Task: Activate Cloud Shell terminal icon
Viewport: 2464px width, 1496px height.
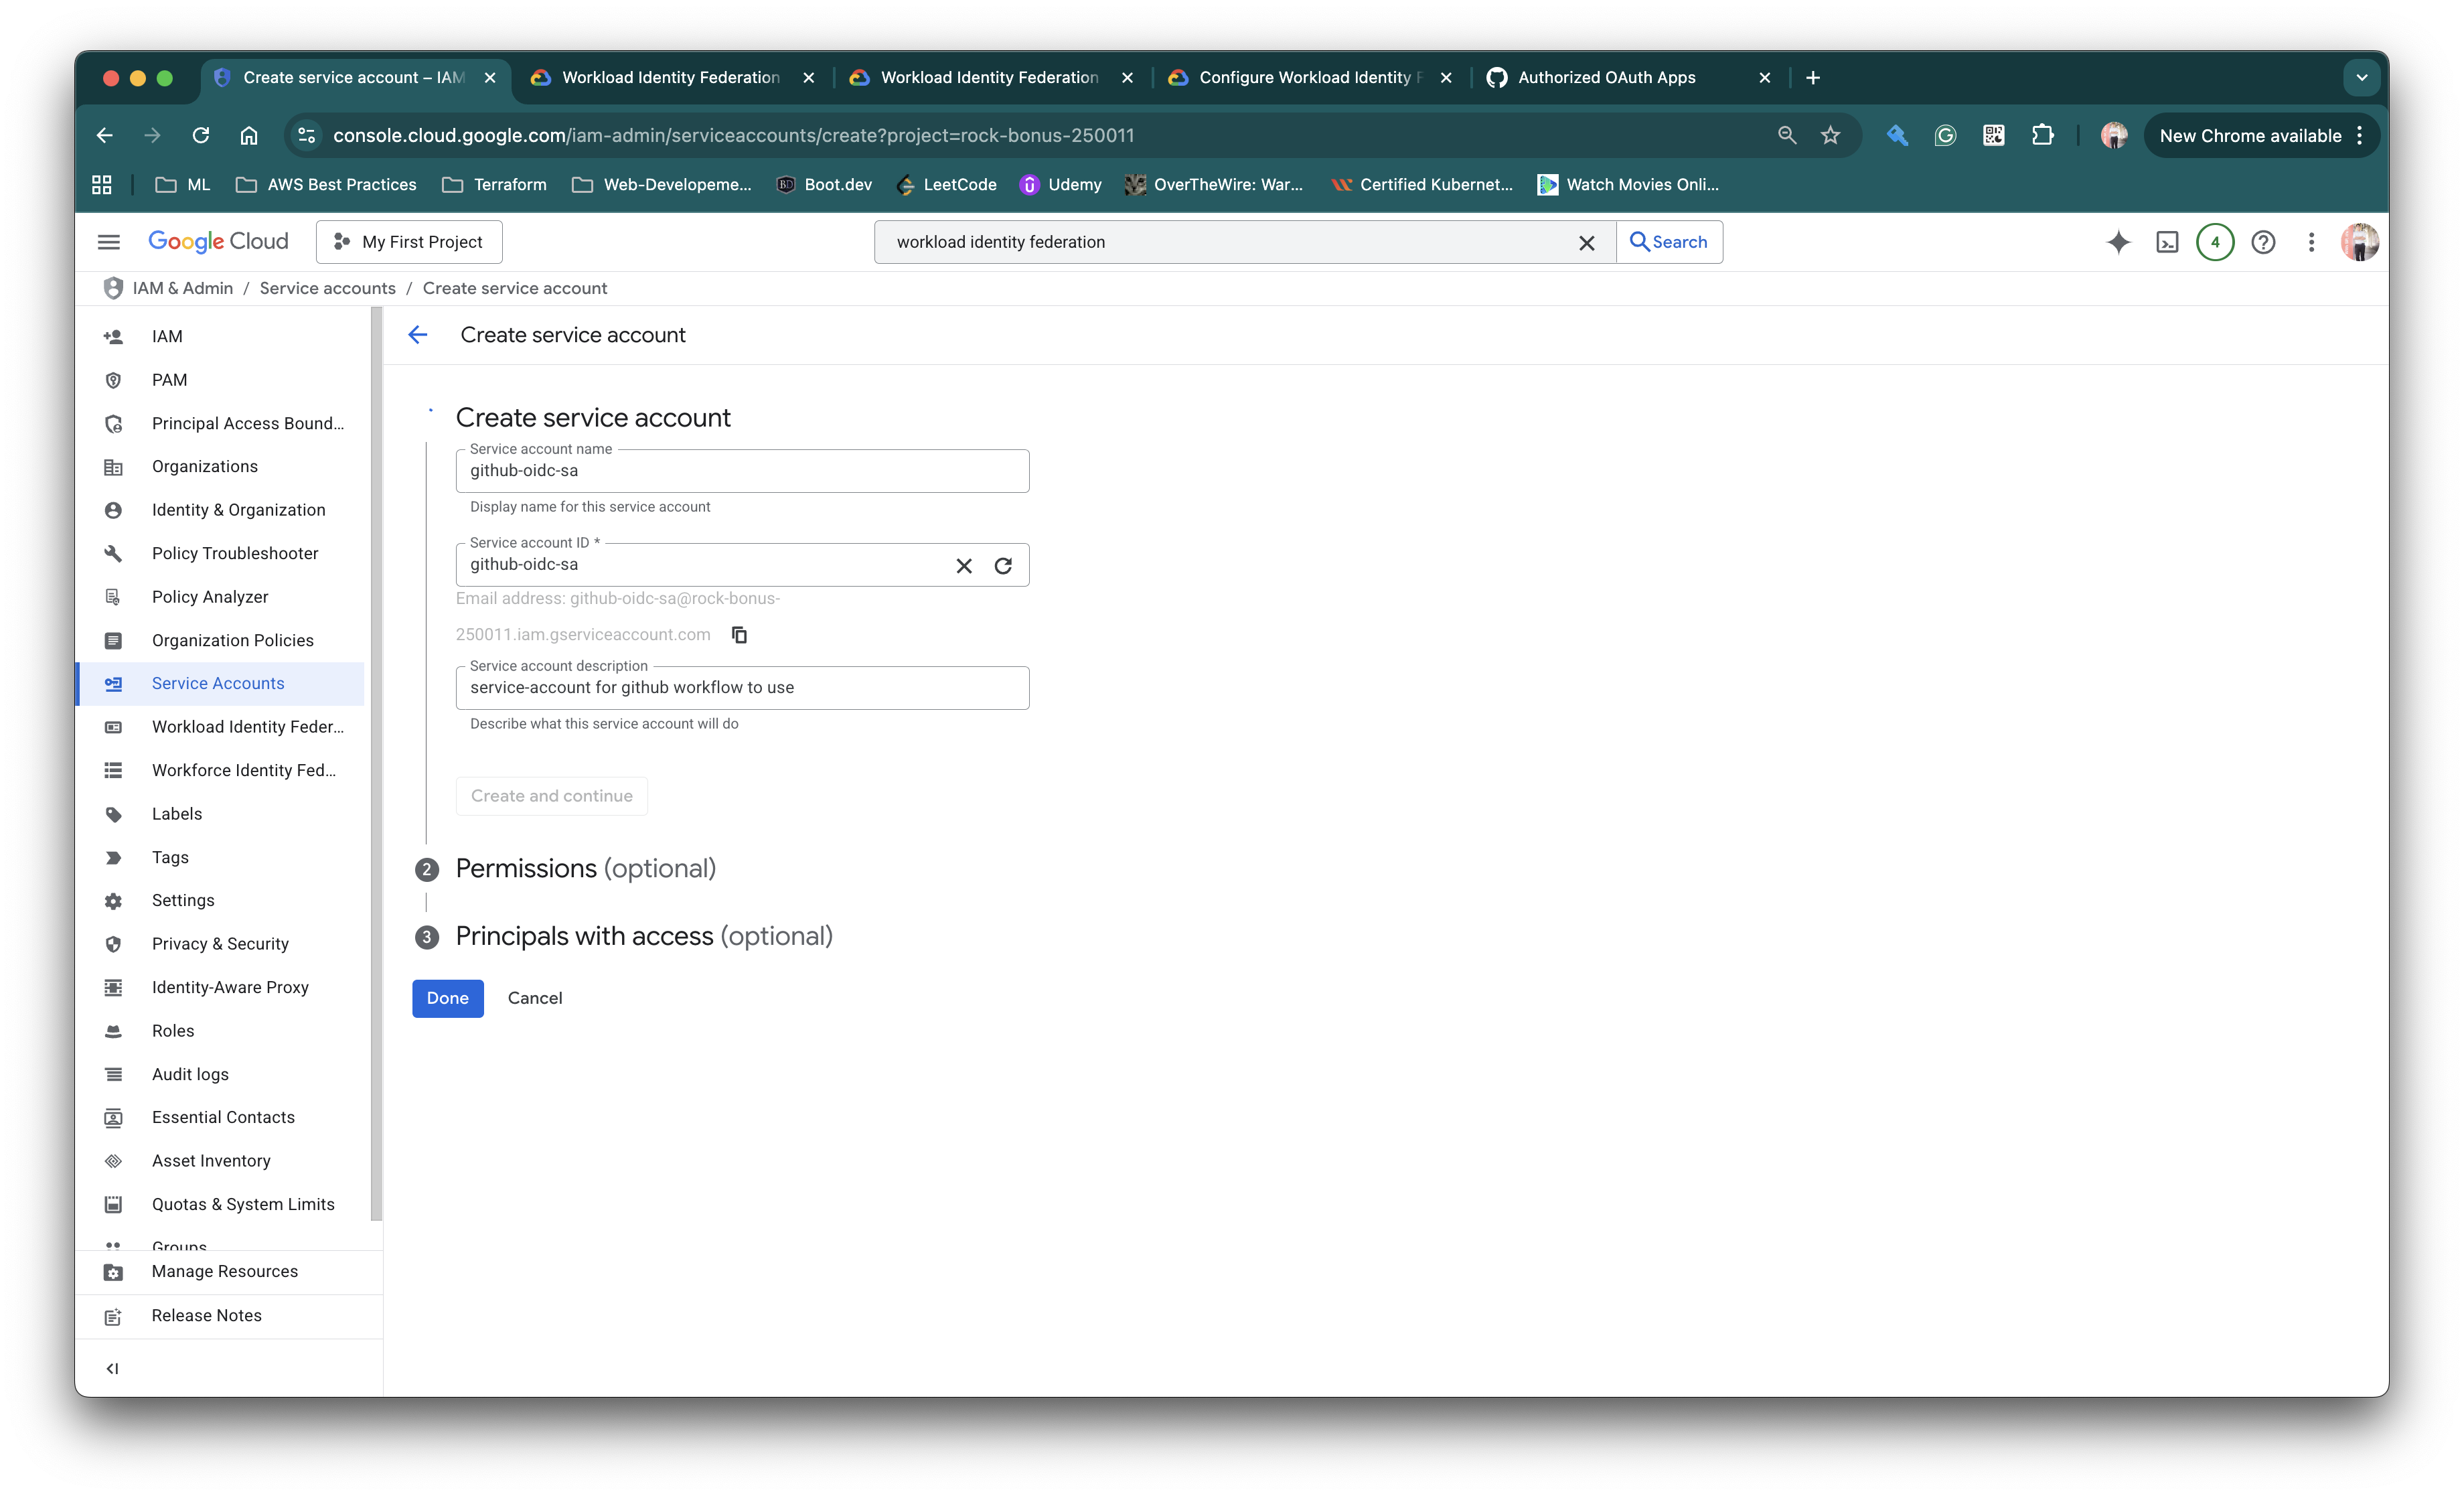Action: (2167, 242)
